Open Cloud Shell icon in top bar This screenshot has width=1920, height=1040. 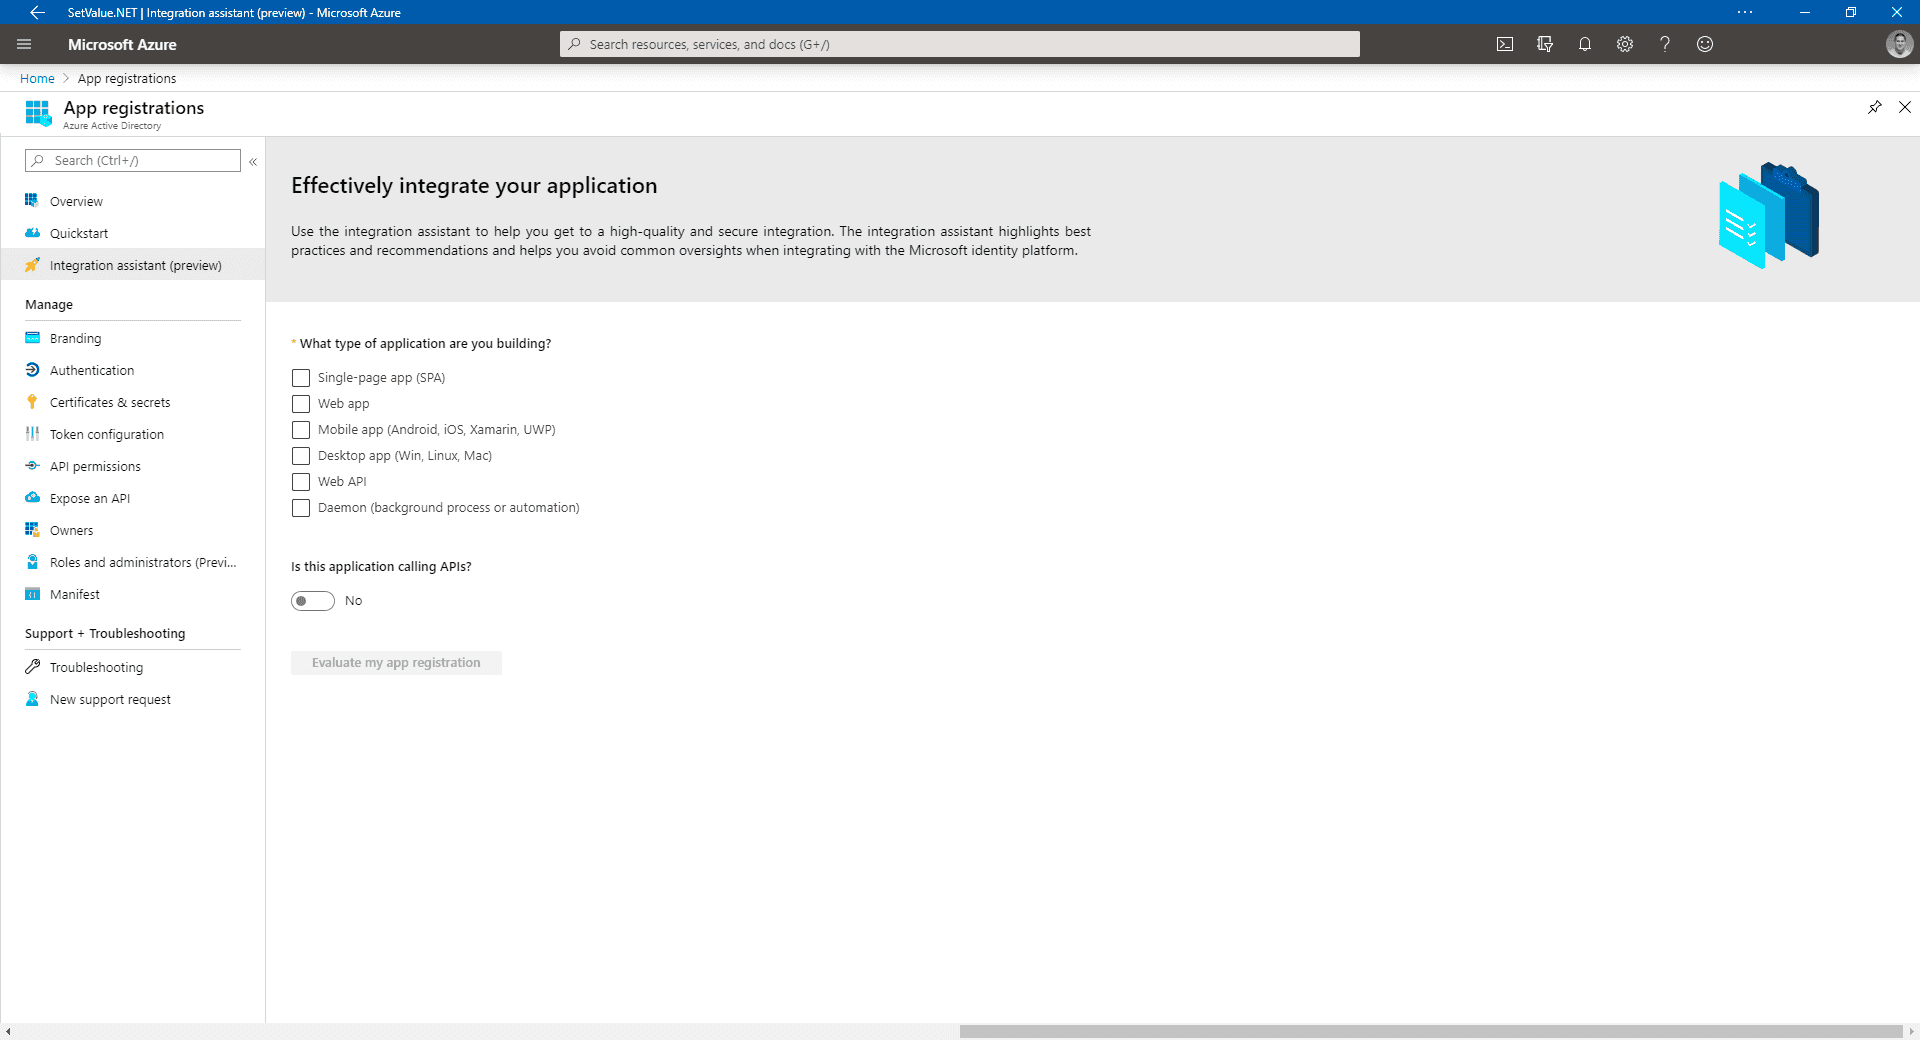tap(1504, 44)
